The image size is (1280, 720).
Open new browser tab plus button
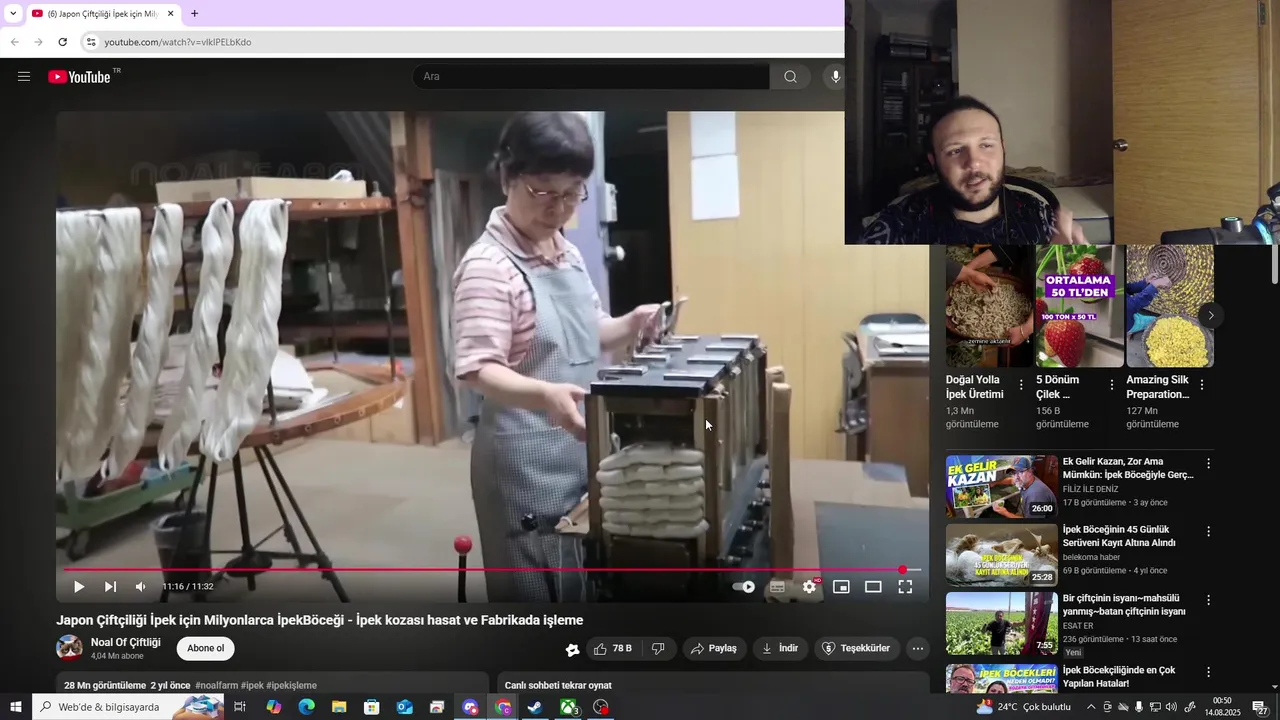click(x=194, y=14)
